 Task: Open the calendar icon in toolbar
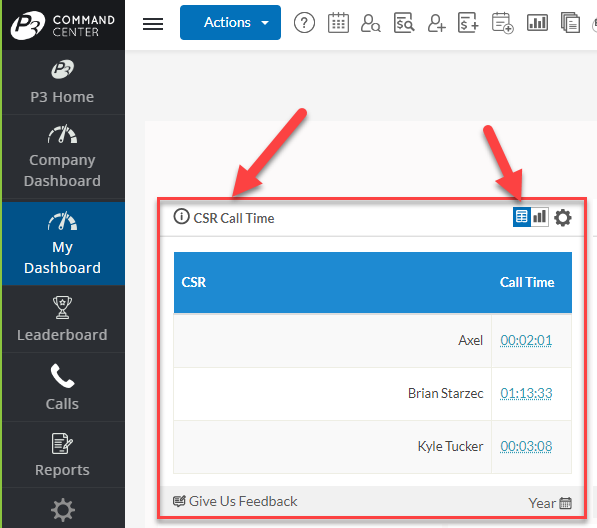[x=338, y=23]
